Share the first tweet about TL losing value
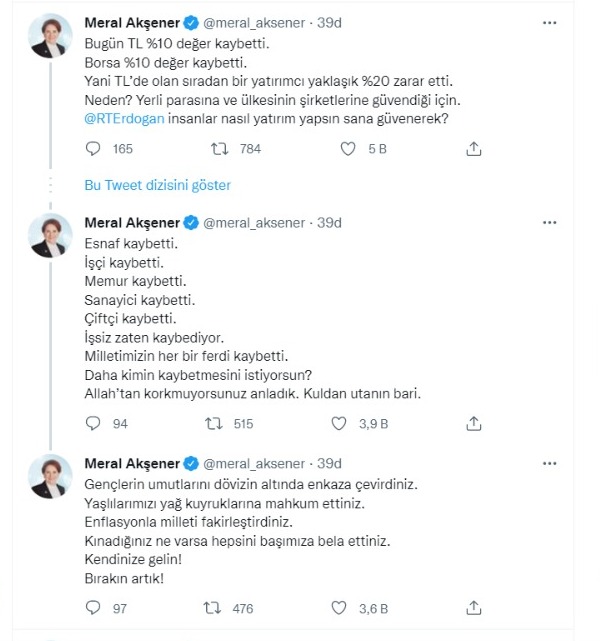Viewport: 600px width, 641px height. click(x=473, y=149)
